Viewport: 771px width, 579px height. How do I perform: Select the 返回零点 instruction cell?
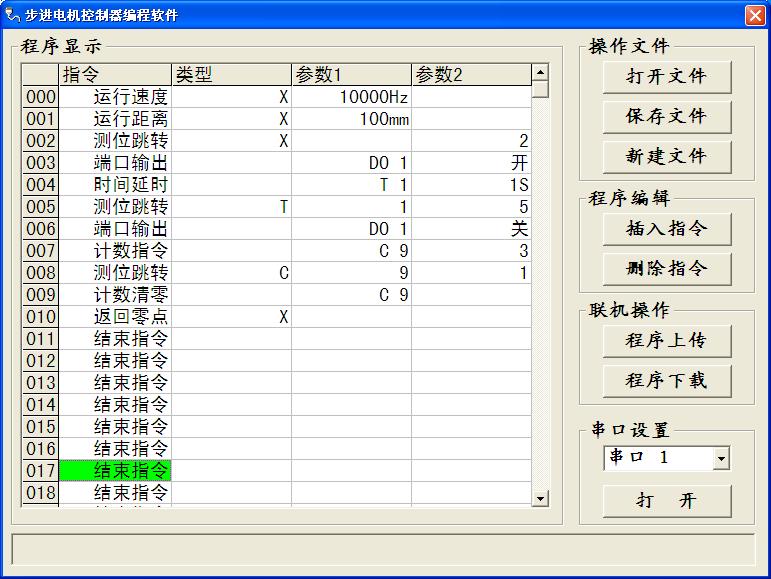click(115, 317)
